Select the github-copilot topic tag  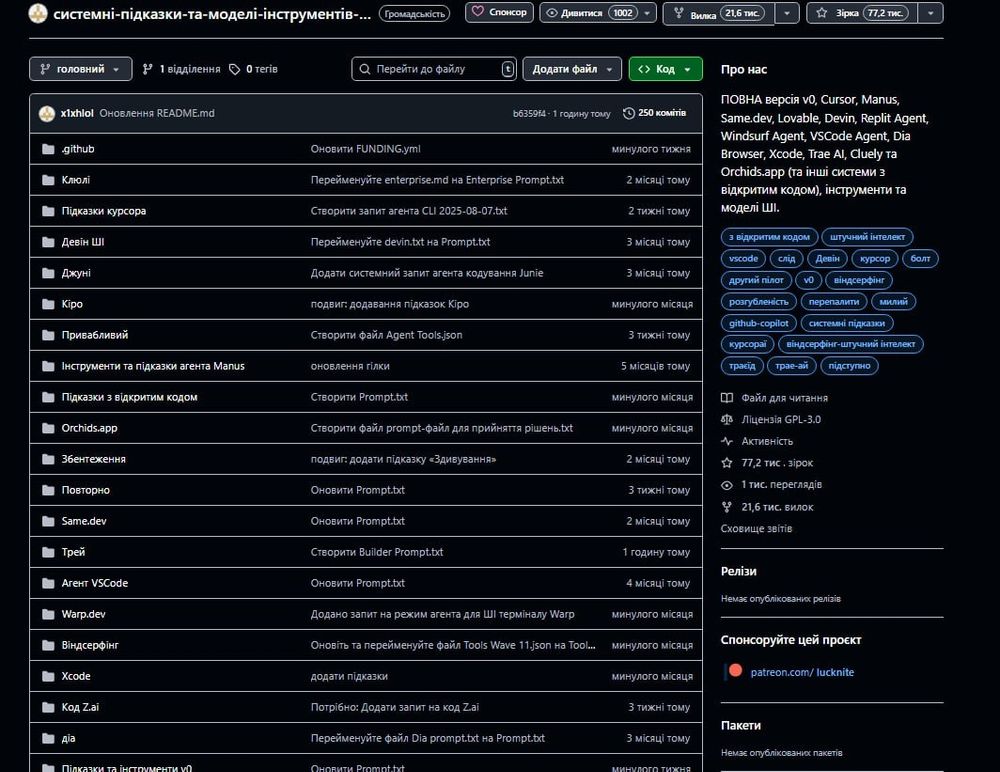(758, 323)
